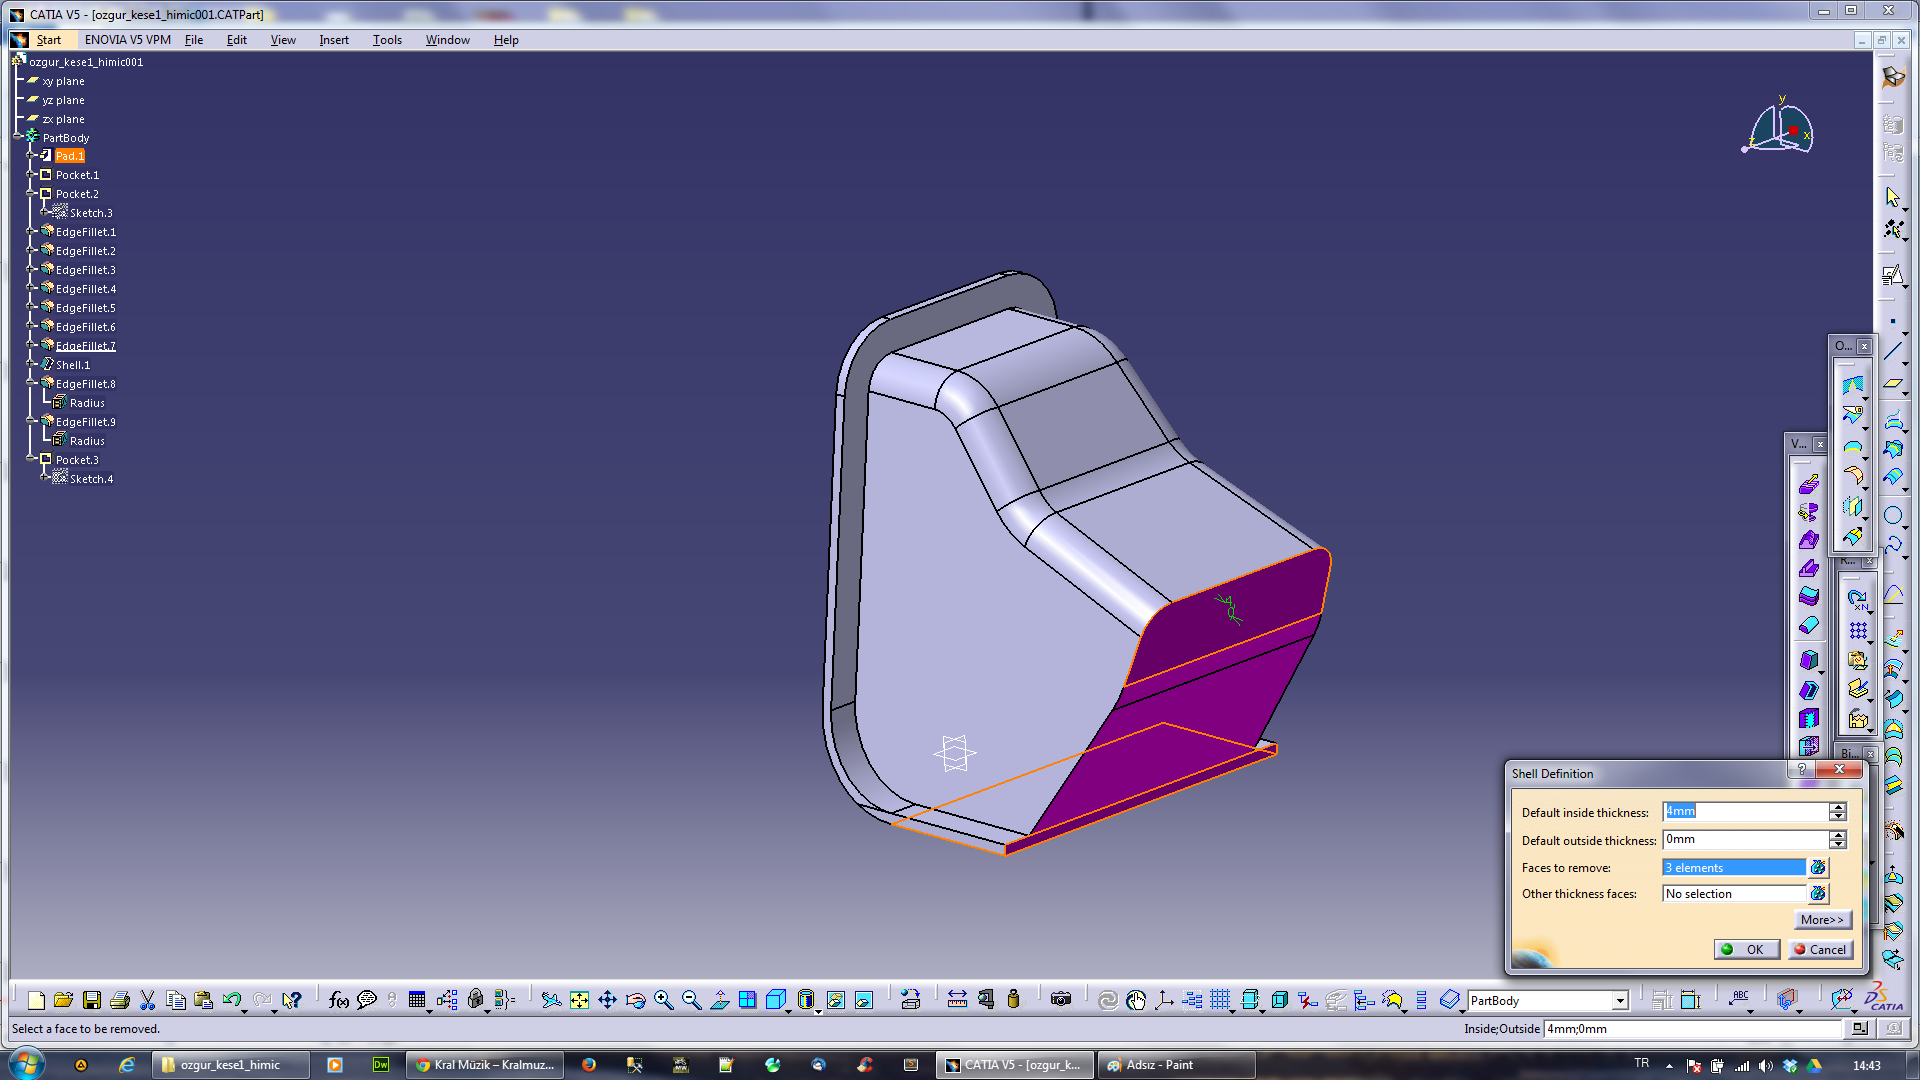1920x1080 pixels.
Task: Click OK in Shell Definition dialog
Action: pyautogui.click(x=1746, y=950)
